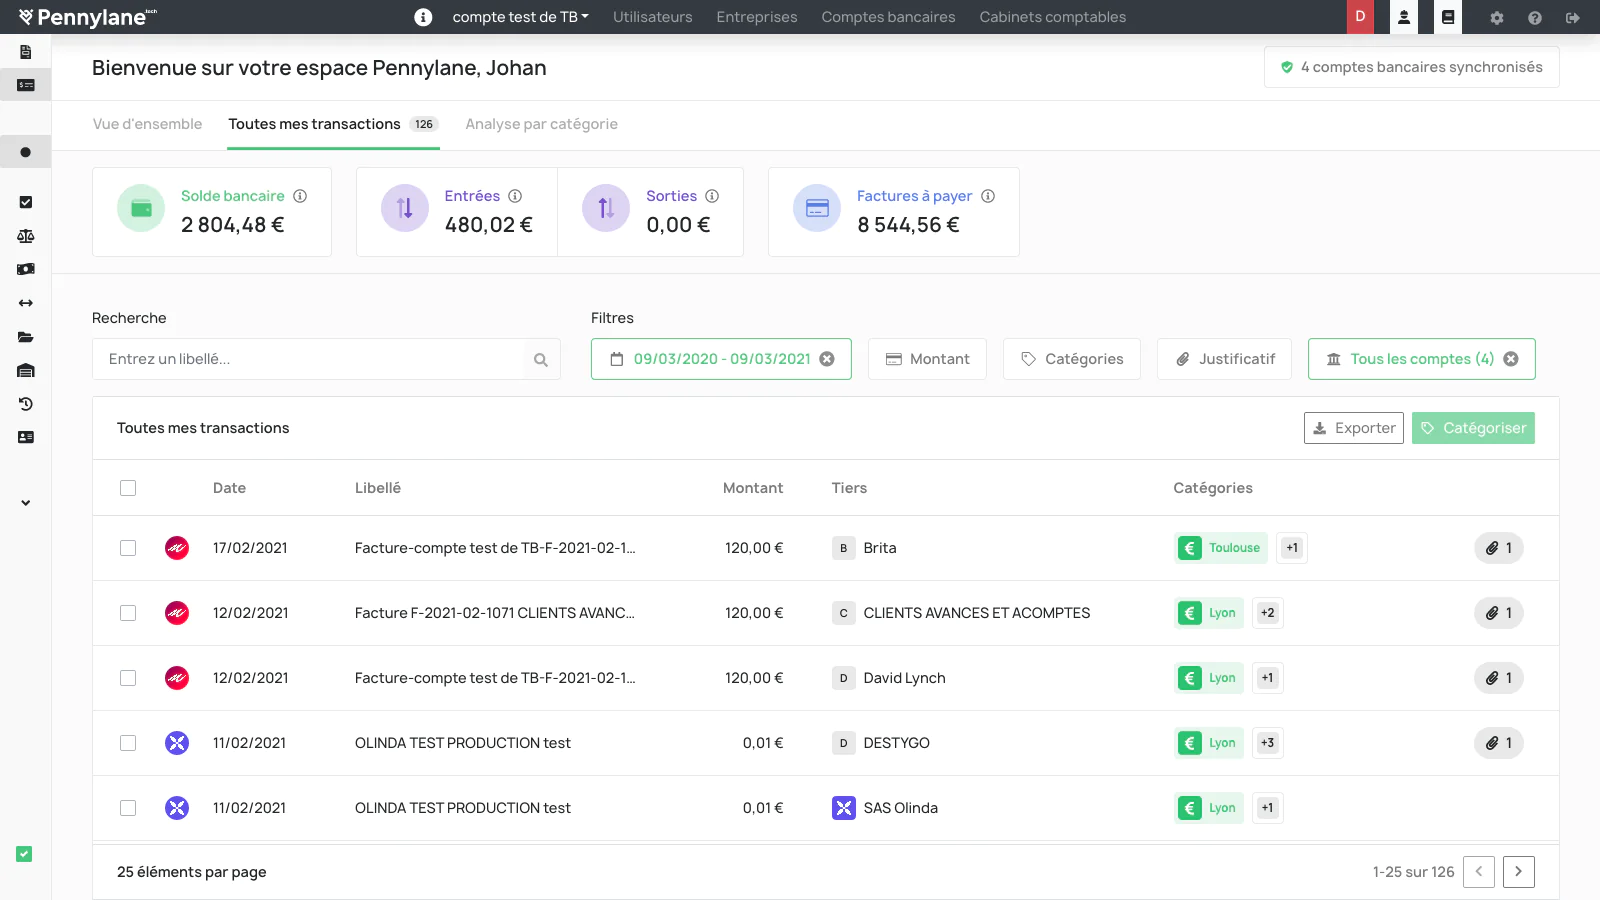Tick the select-all checkbox in table header
Image resolution: width=1600 pixels, height=900 pixels.
pos(128,488)
